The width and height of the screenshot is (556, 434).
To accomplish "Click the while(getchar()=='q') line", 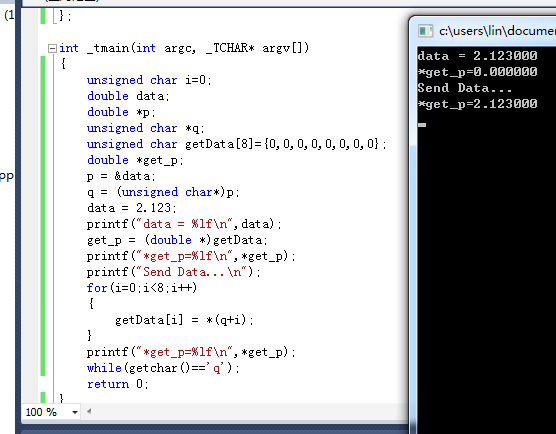I will tap(163, 368).
